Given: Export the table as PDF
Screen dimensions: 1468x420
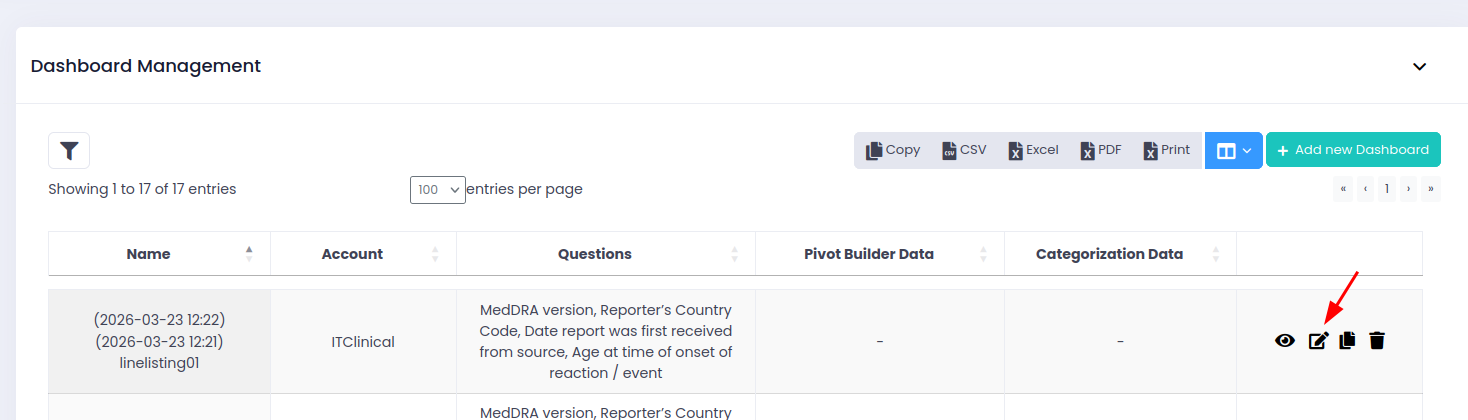Looking at the screenshot, I should (1101, 150).
